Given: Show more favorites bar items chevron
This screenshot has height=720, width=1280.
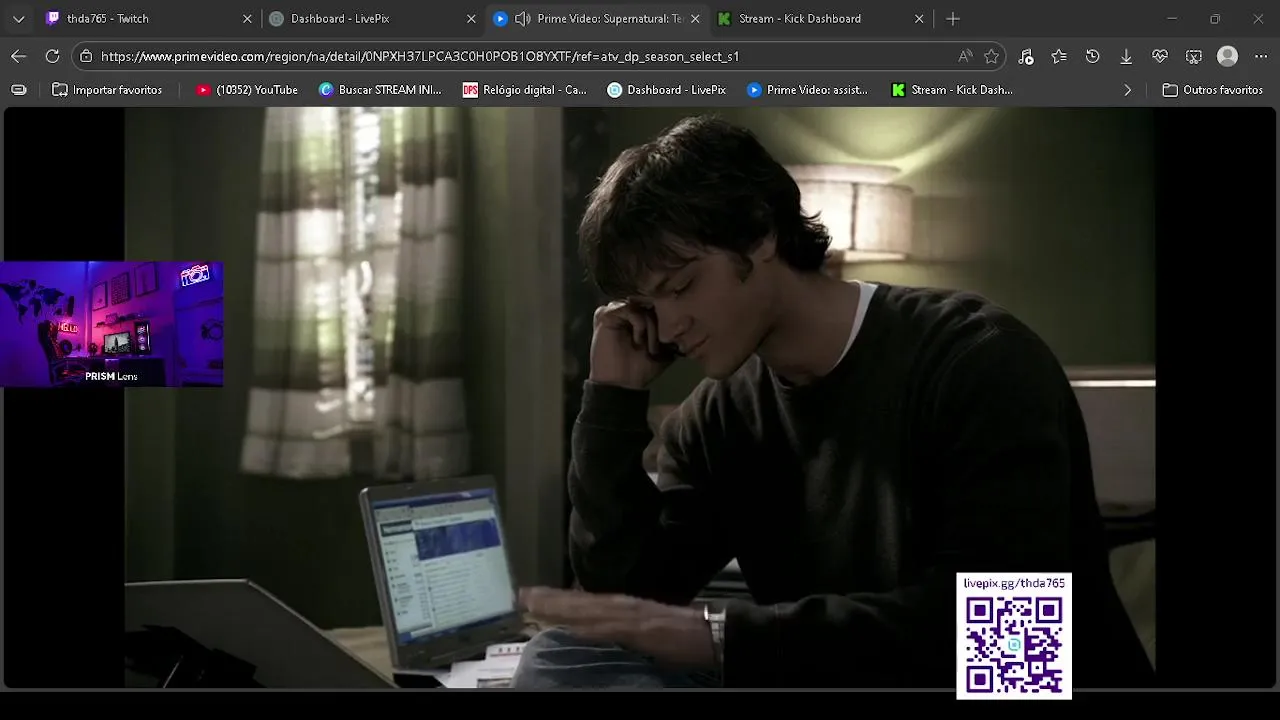Looking at the screenshot, I should click(1127, 90).
